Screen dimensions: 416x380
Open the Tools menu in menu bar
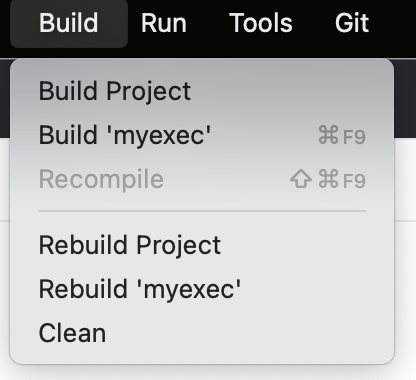[x=261, y=23]
